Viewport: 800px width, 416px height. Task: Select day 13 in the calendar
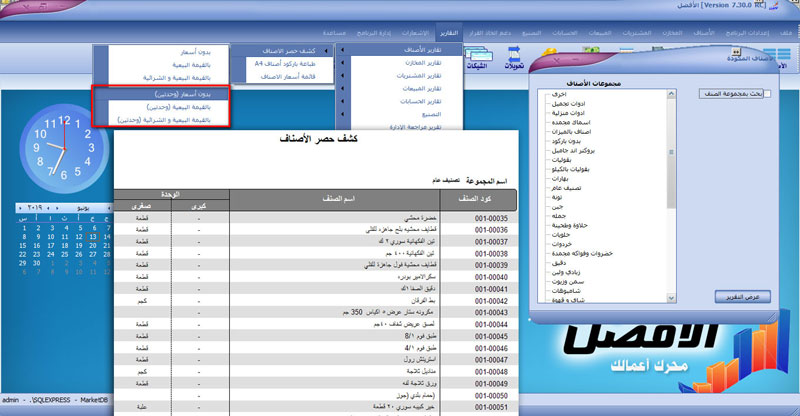pos(92,237)
